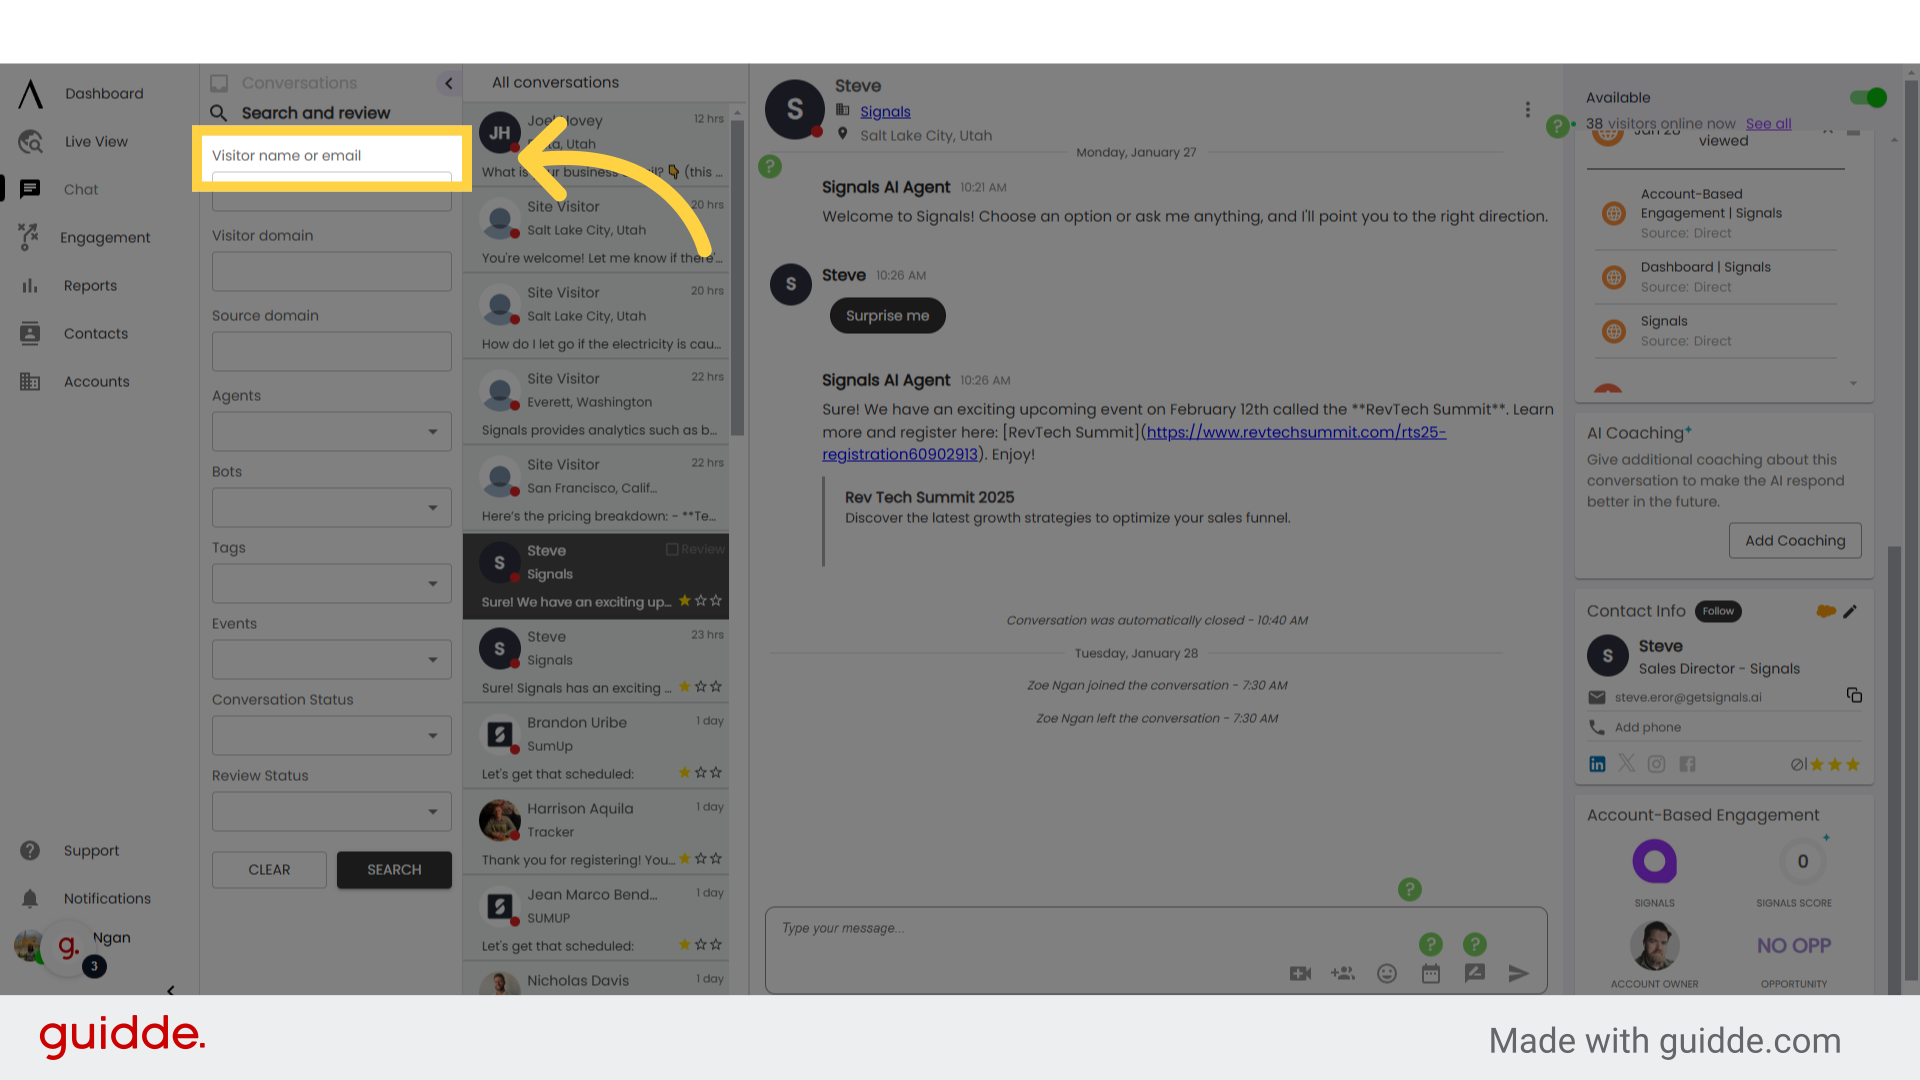The width and height of the screenshot is (1920, 1080).
Task: Click the Surprise me chip
Action: pyautogui.click(x=887, y=315)
